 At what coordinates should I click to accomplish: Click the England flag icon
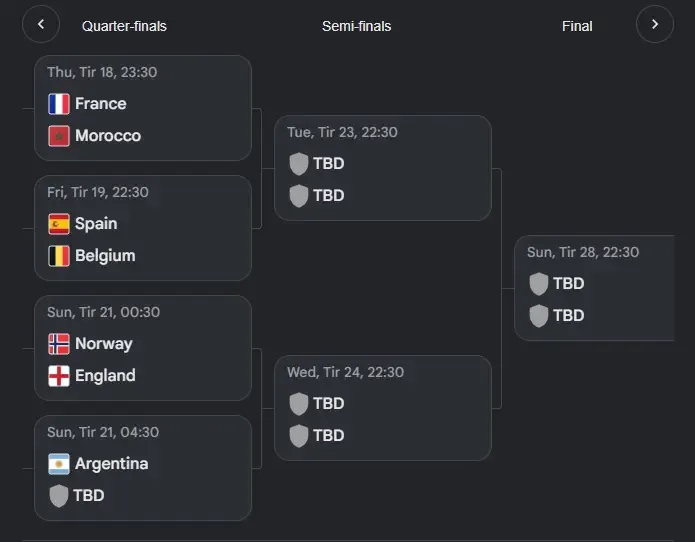click(x=59, y=376)
